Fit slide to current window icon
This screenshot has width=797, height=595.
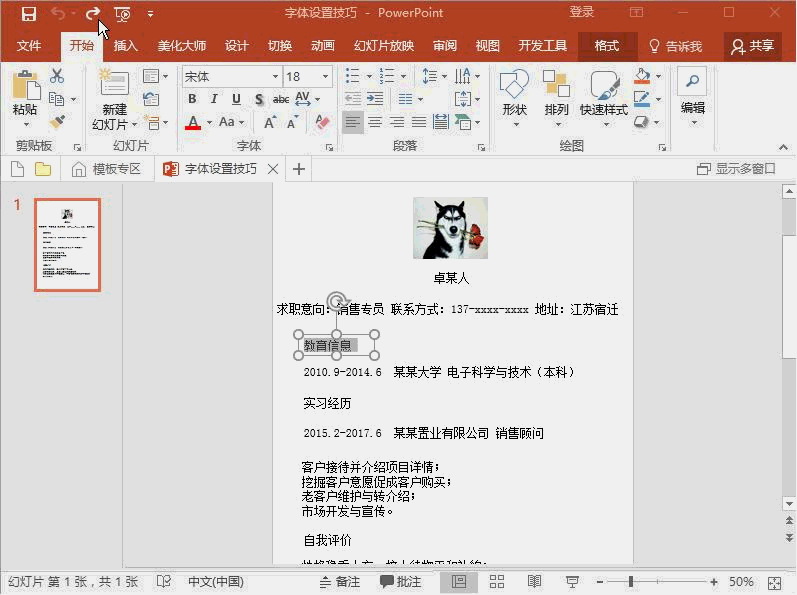click(x=775, y=582)
